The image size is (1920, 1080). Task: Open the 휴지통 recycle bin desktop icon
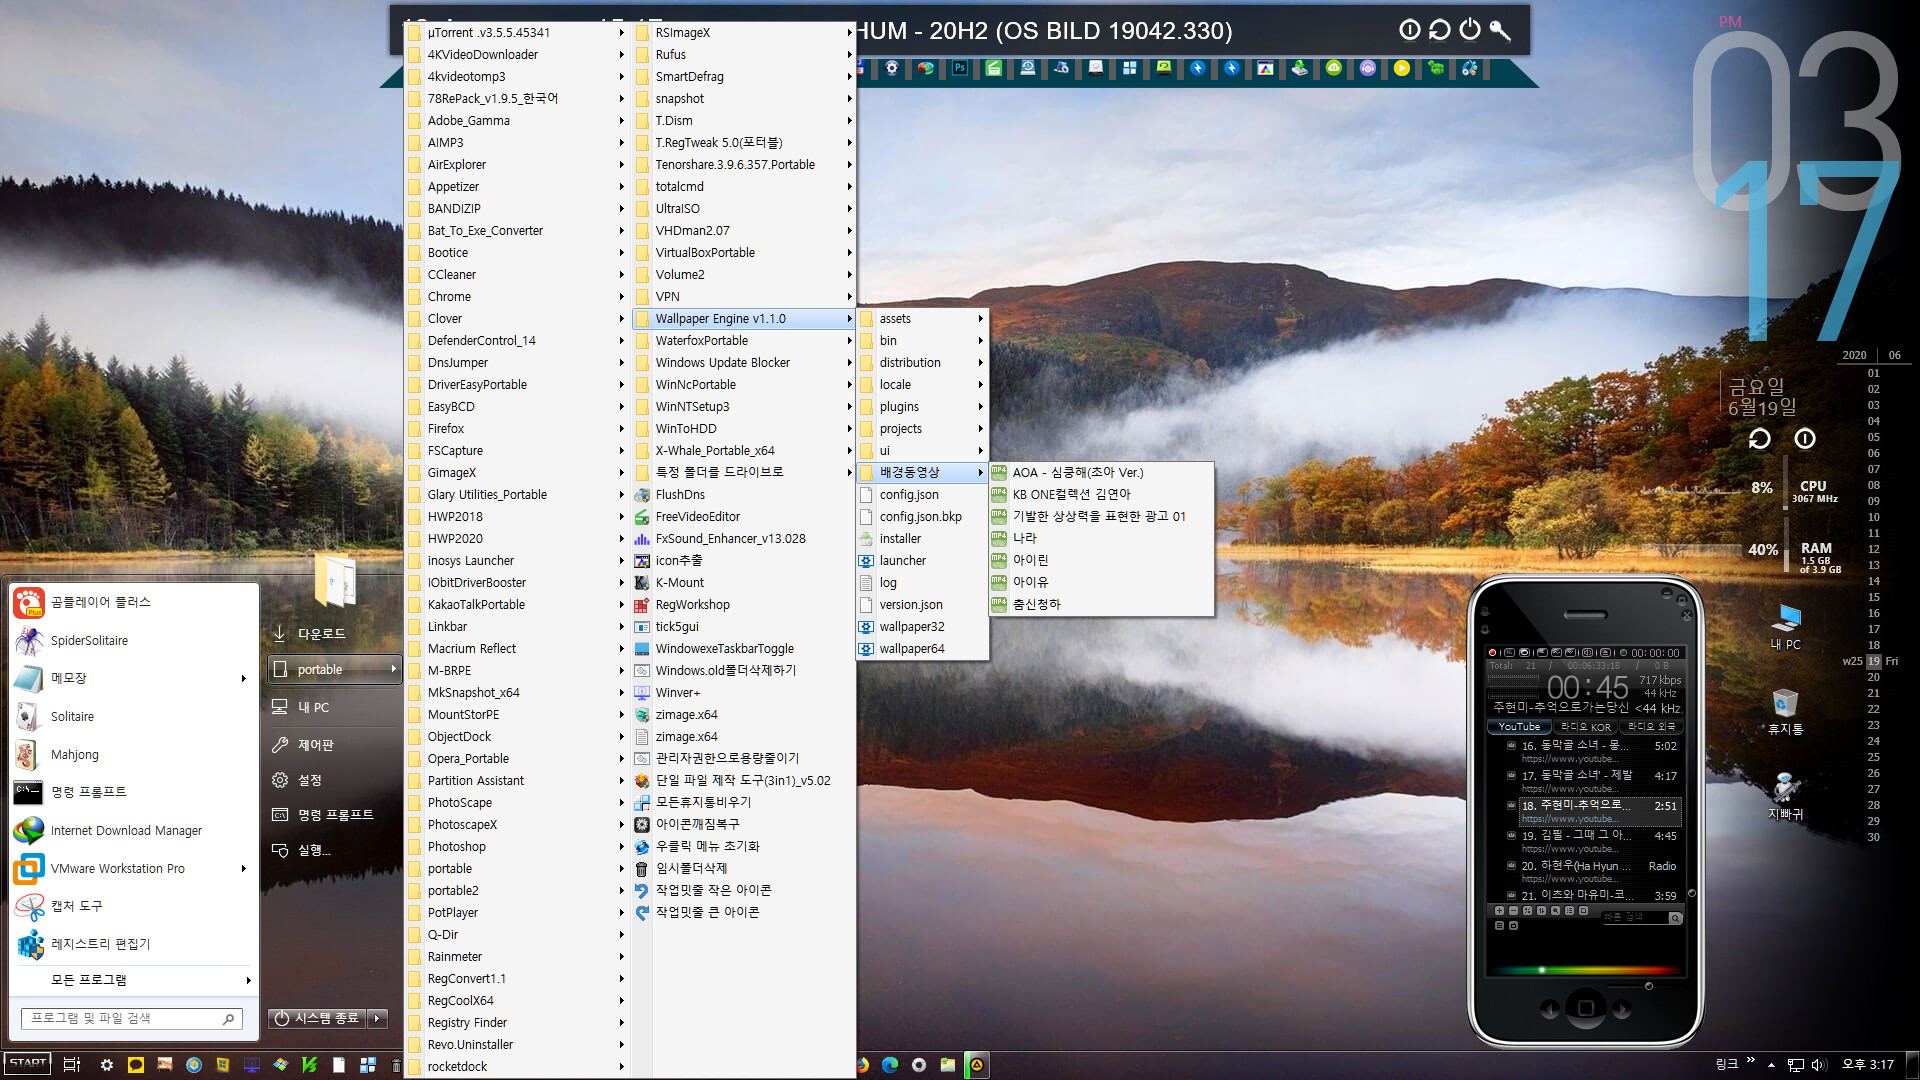1785,712
